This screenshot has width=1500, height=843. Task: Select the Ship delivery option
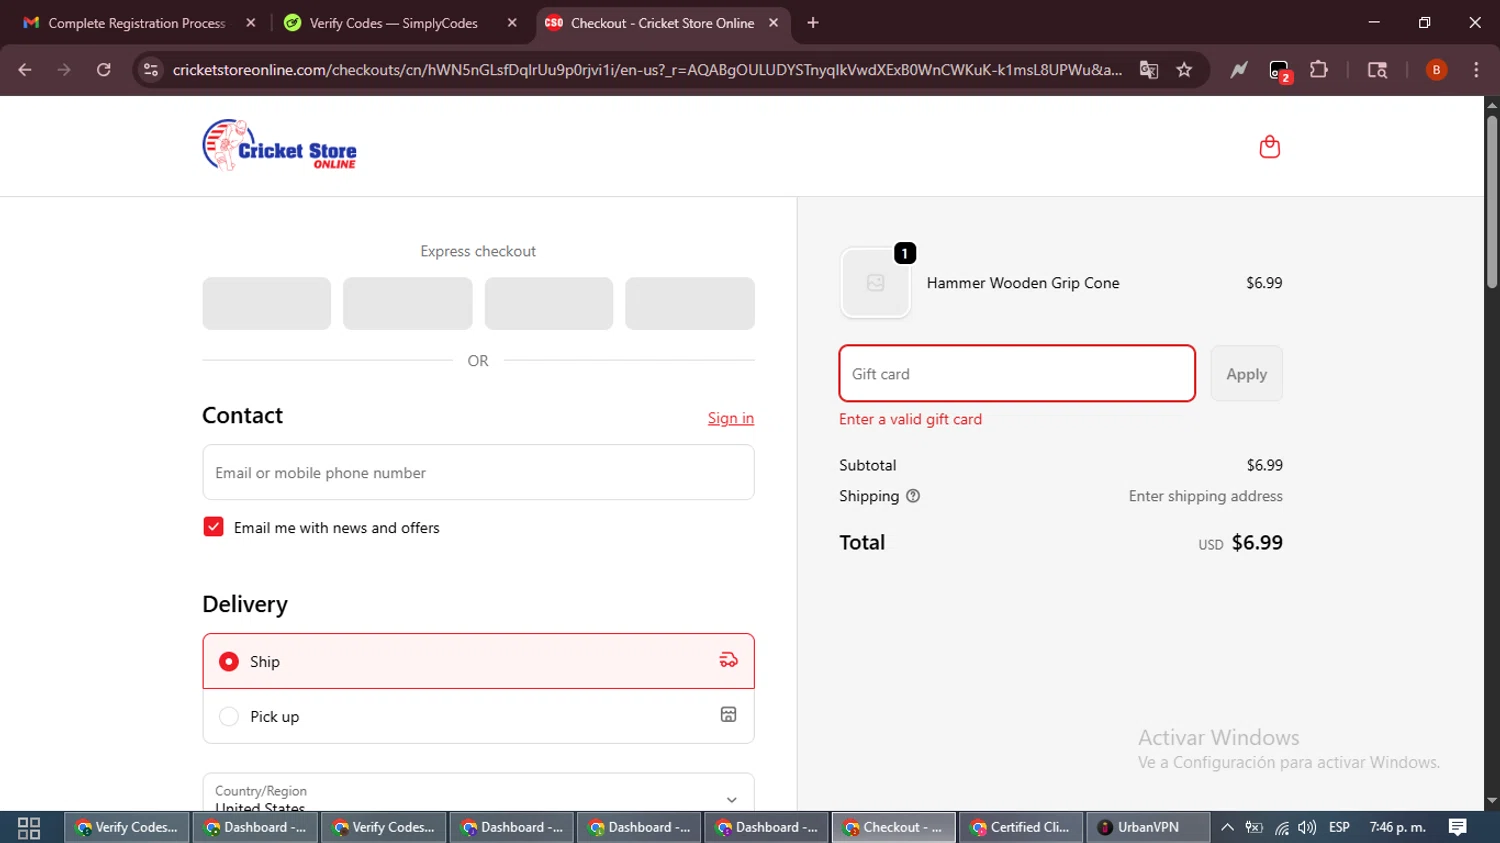(x=478, y=661)
